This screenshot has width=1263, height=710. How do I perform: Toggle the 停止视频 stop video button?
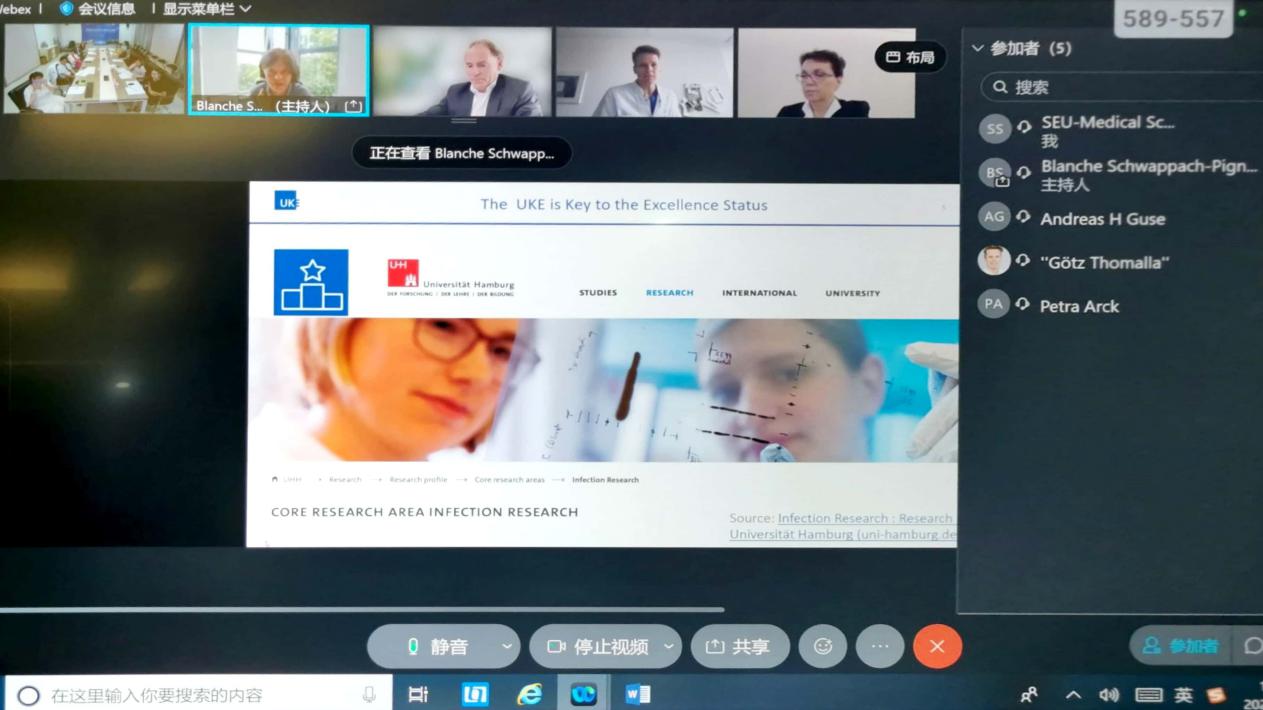(x=597, y=647)
